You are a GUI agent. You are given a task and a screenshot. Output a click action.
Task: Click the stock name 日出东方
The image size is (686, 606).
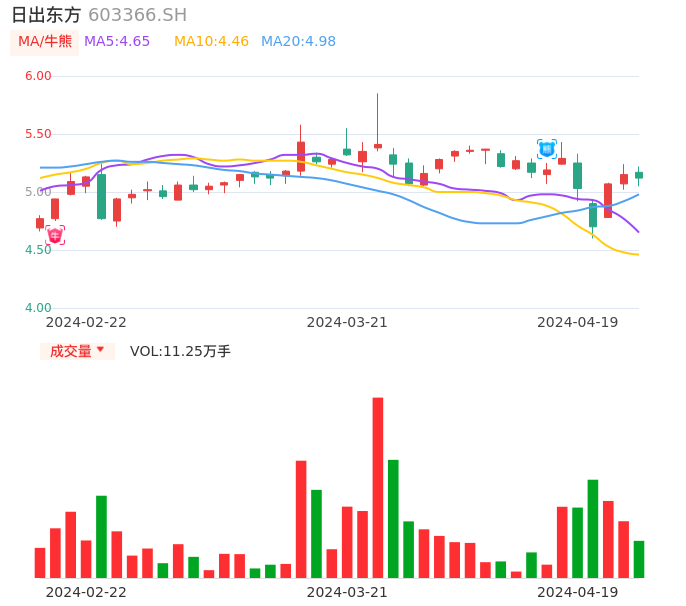pyautogui.click(x=46, y=15)
